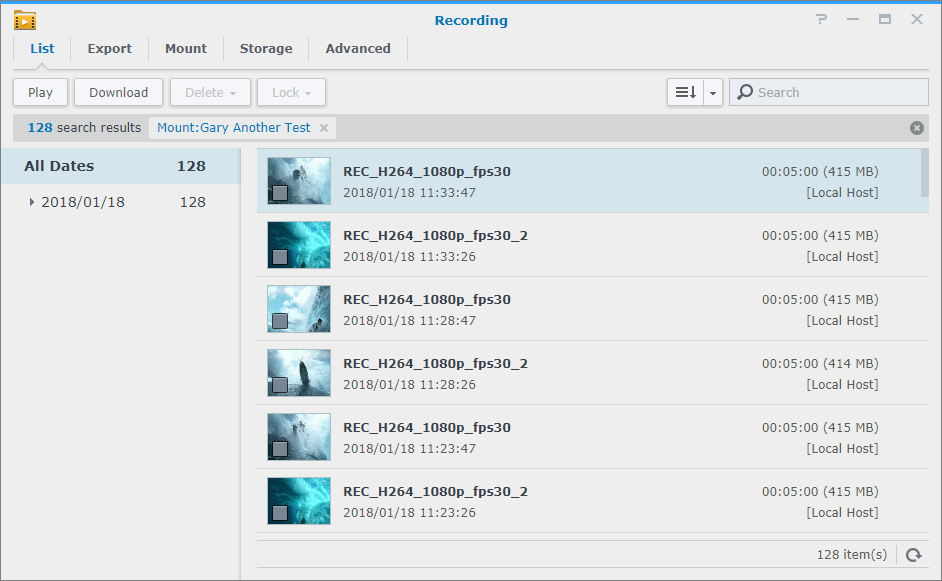
Task: Switch to the Export tab
Action: (x=109, y=48)
